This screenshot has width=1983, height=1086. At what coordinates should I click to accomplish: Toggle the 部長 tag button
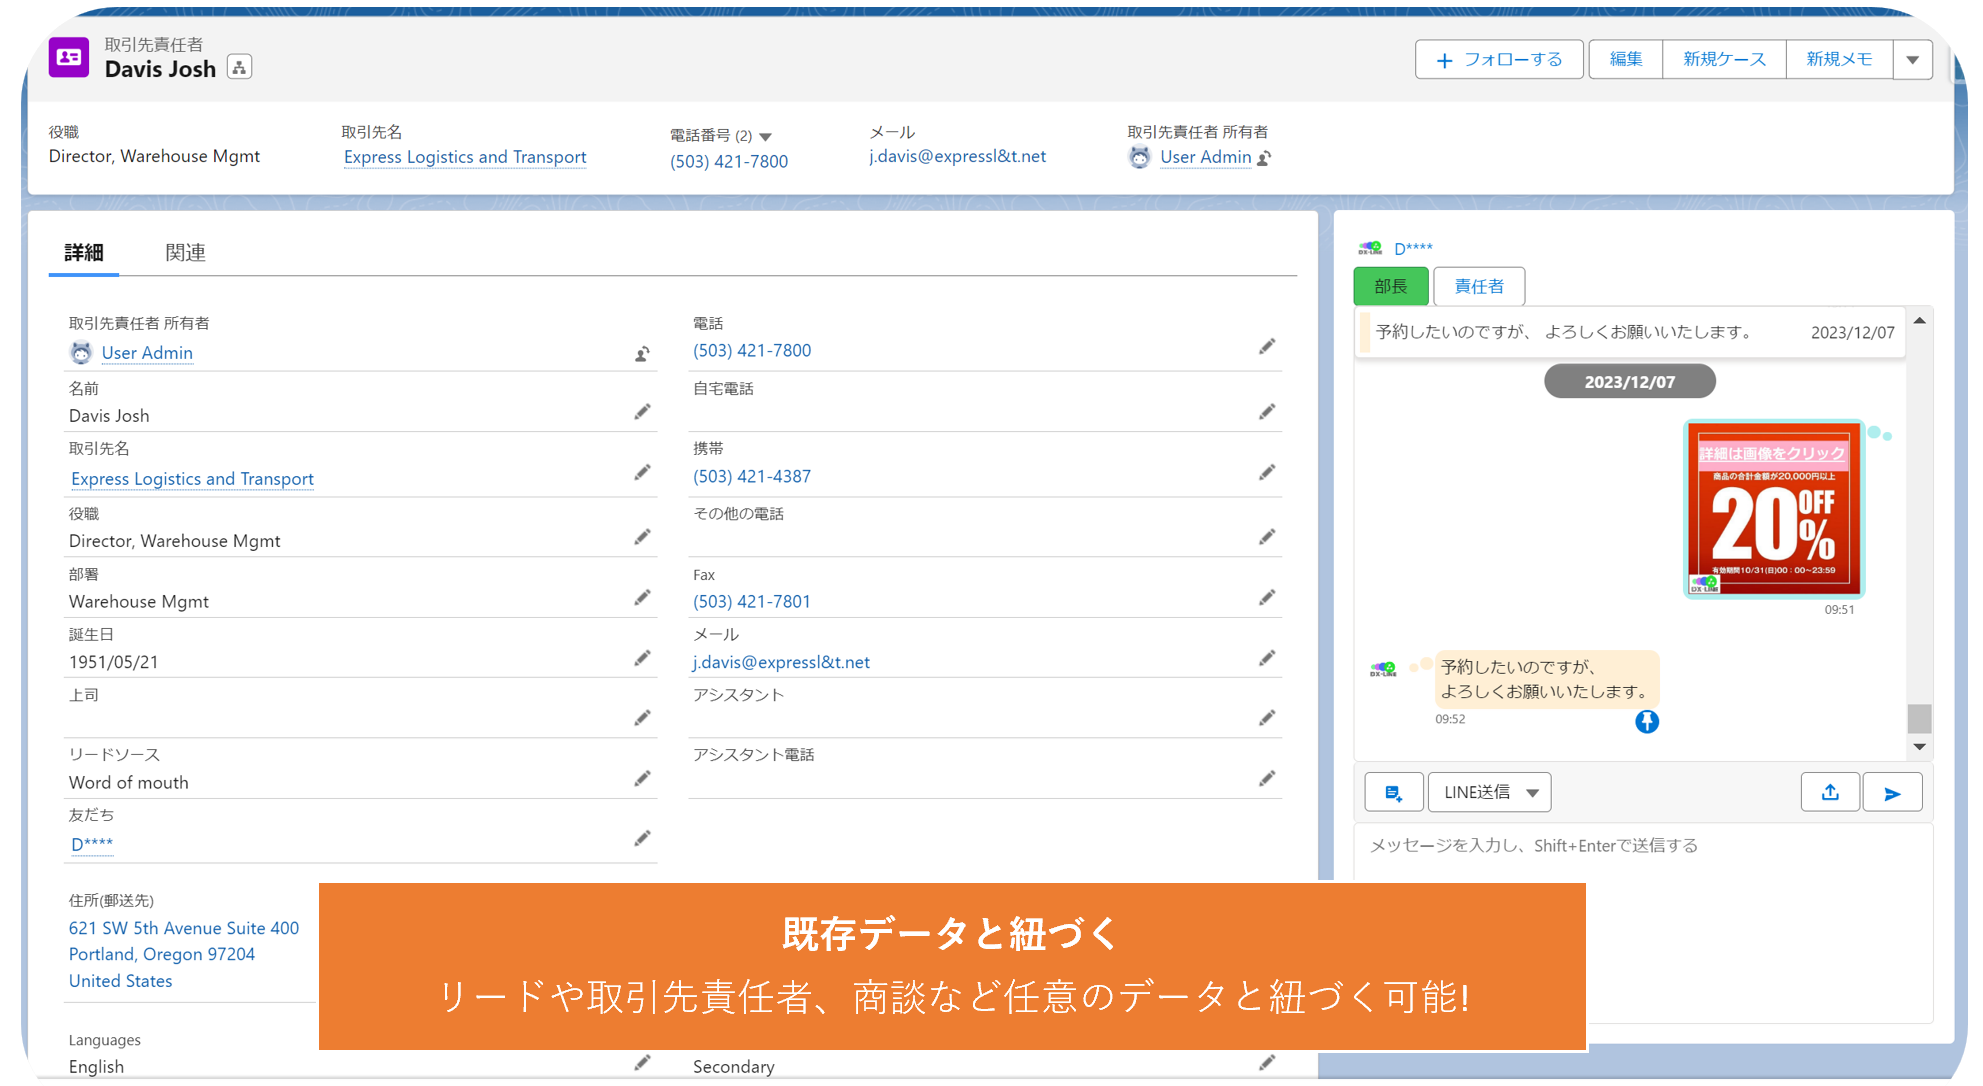pos(1390,287)
